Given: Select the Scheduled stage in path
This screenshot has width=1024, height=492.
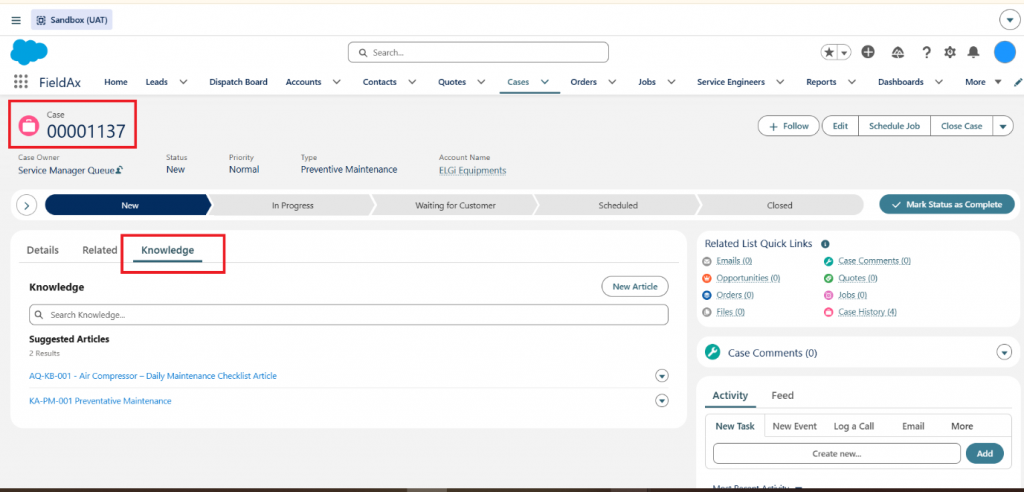Looking at the screenshot, I should [x=617, y=205].
